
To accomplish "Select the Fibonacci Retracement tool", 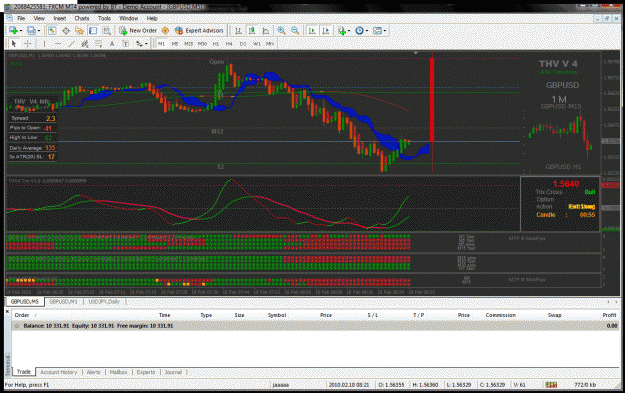I will (x=98, y=44).
